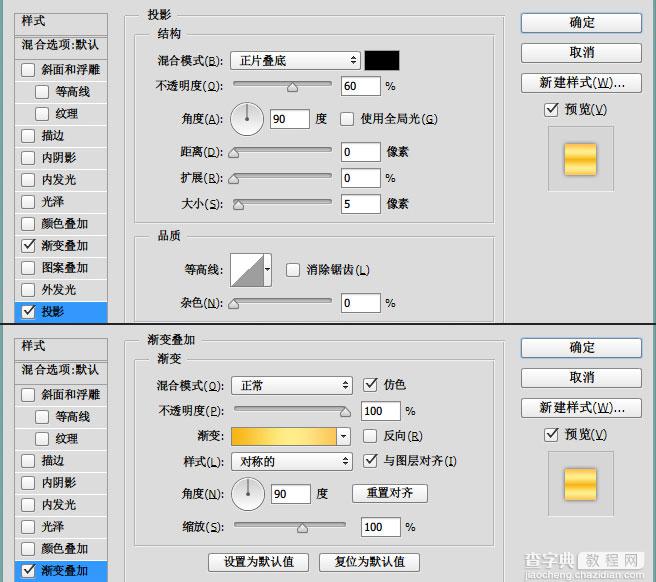Click the 距离 pixel value field

pyautogui.click(x=361, y=152)
